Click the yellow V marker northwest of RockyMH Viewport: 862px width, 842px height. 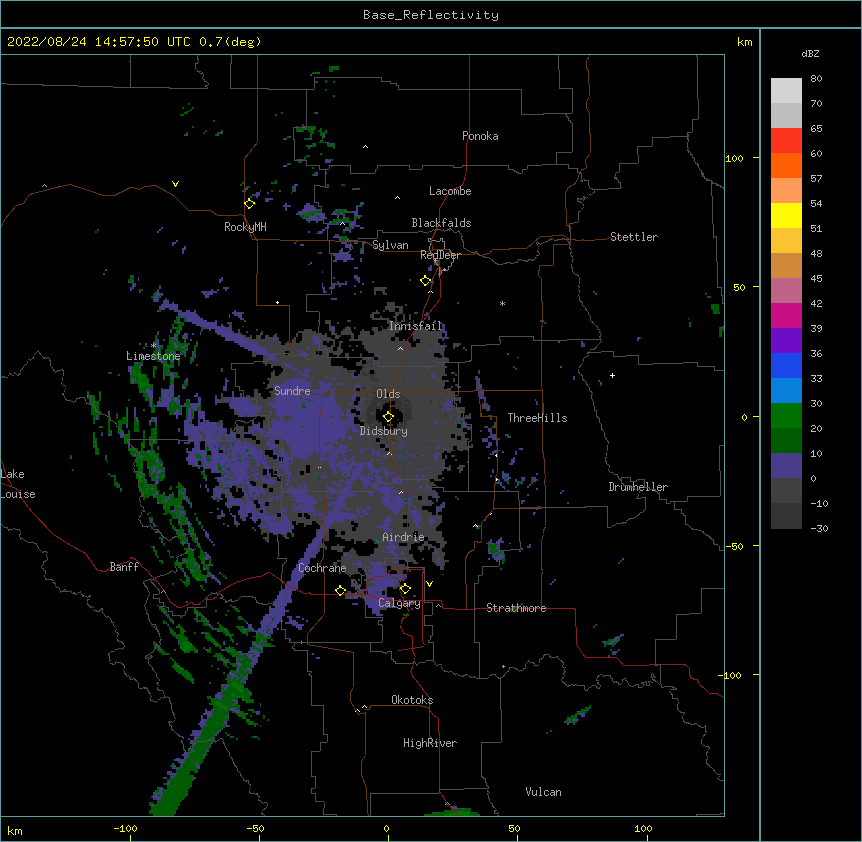(175, 184)
